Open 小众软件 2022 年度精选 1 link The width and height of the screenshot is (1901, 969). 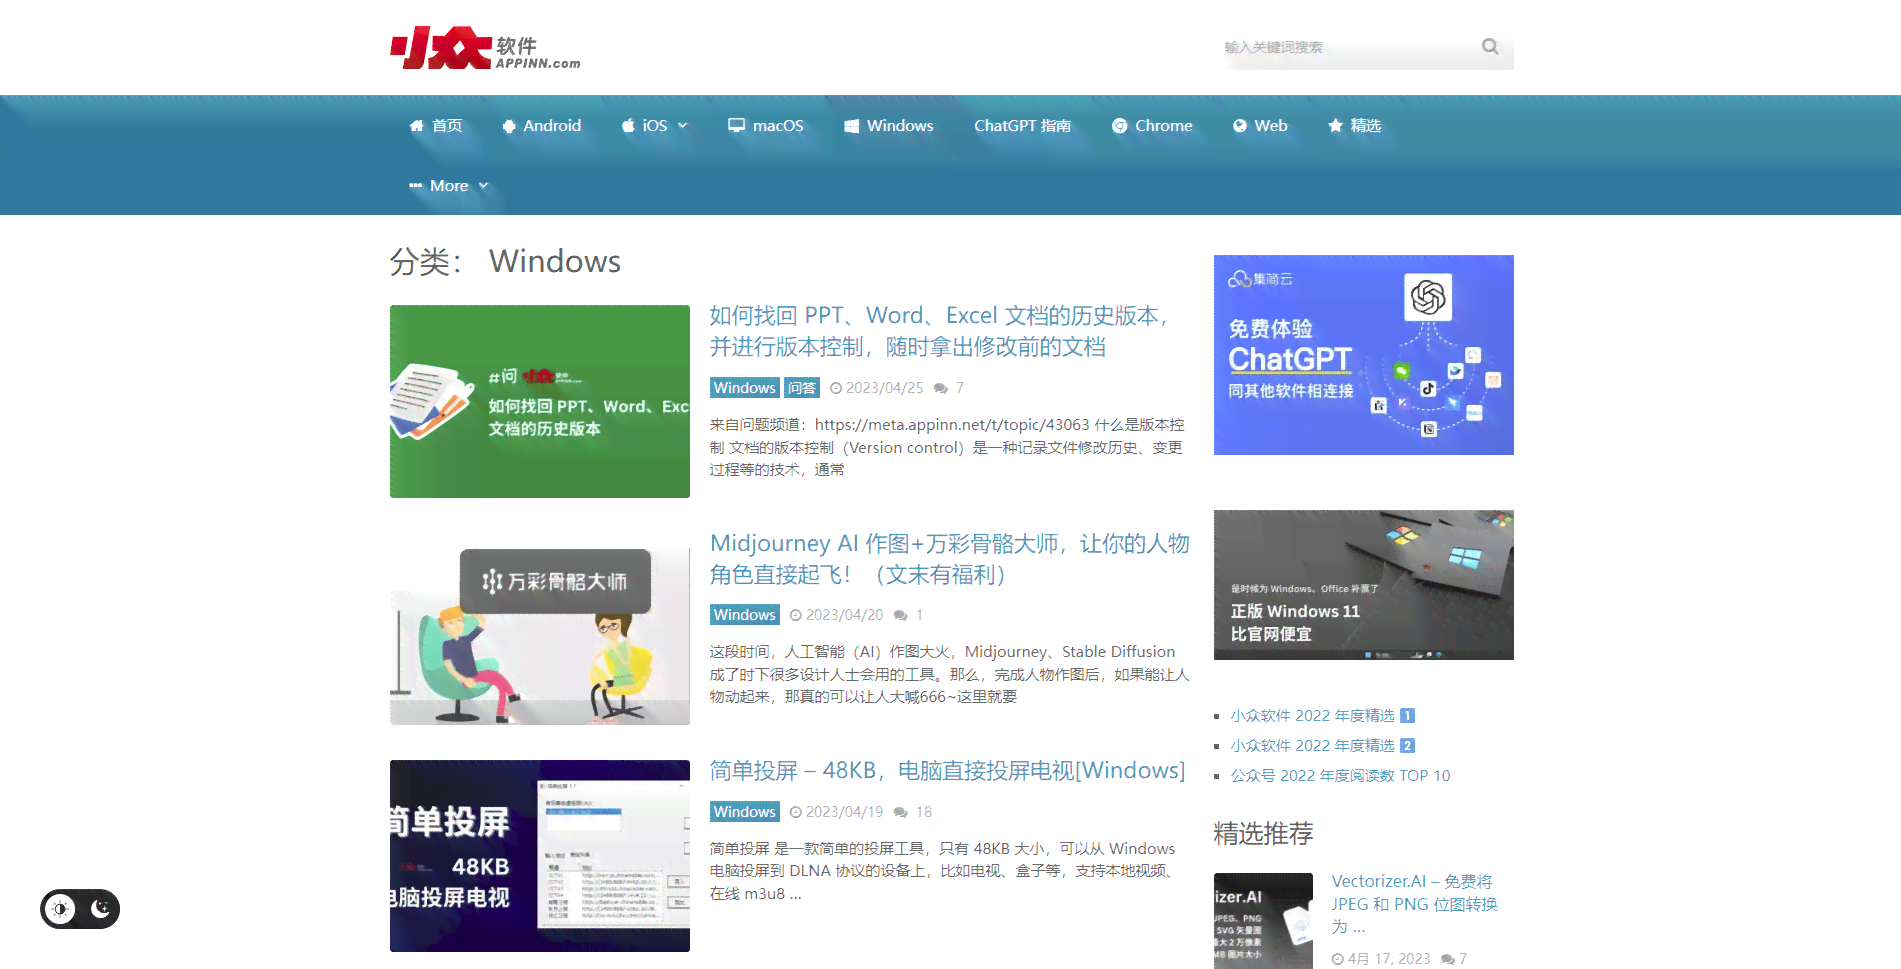[x=1322, y=716]
